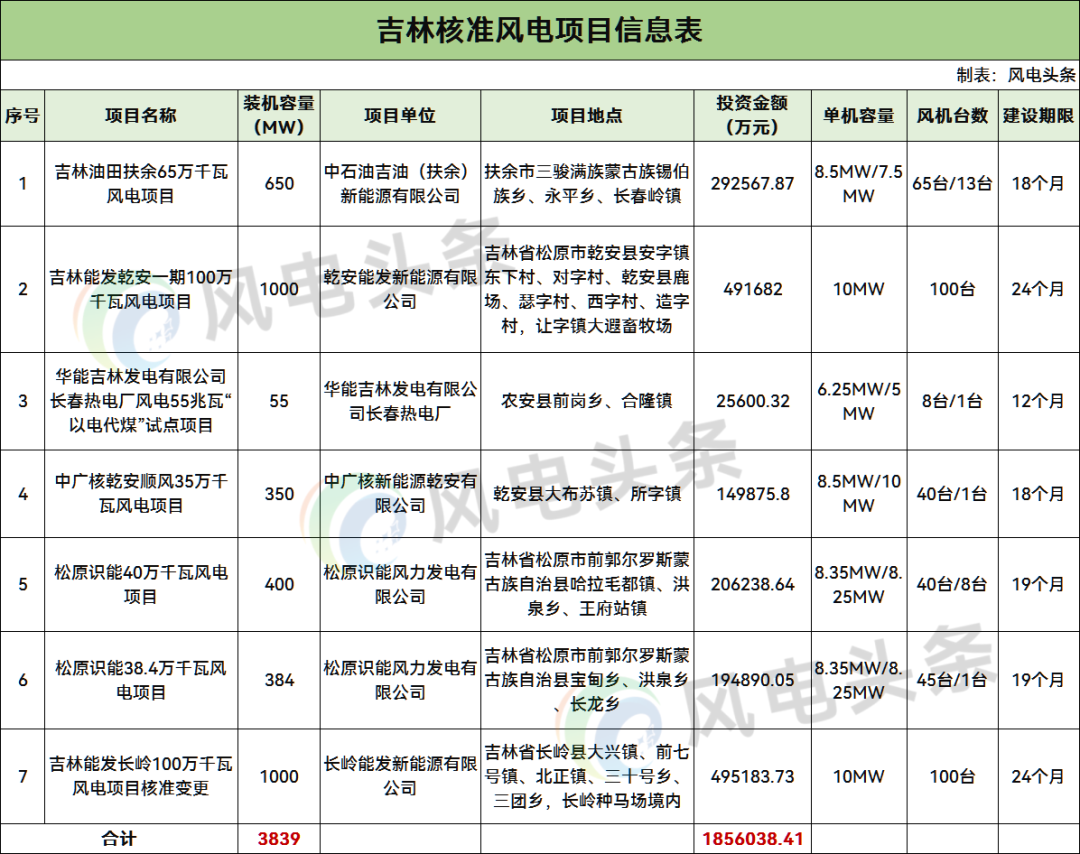Select 中石油吉油（扶余）新能源有限公司 cell
Image resolution: width=1080 pixels, height=854 pixels.
[400, 184]
